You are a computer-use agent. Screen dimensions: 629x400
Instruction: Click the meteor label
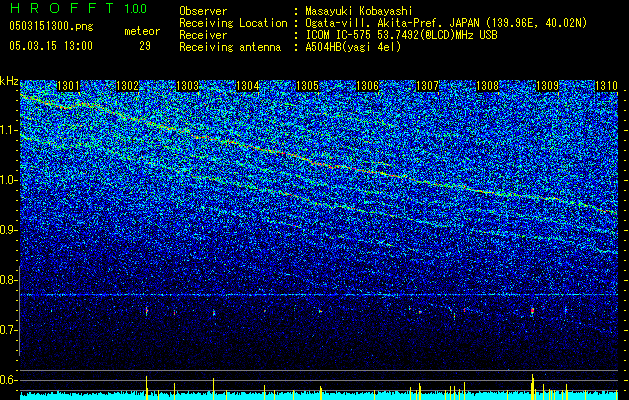pos(142,31)
